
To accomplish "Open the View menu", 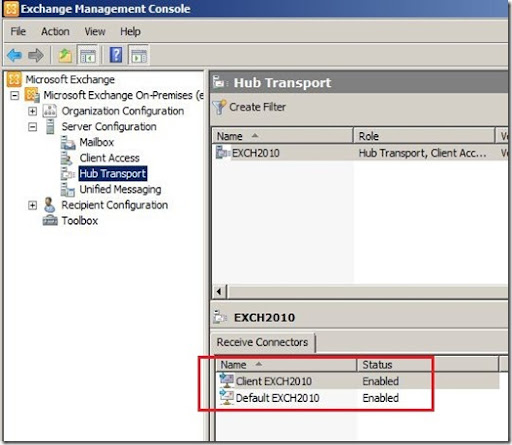I will tap(95, 32).
